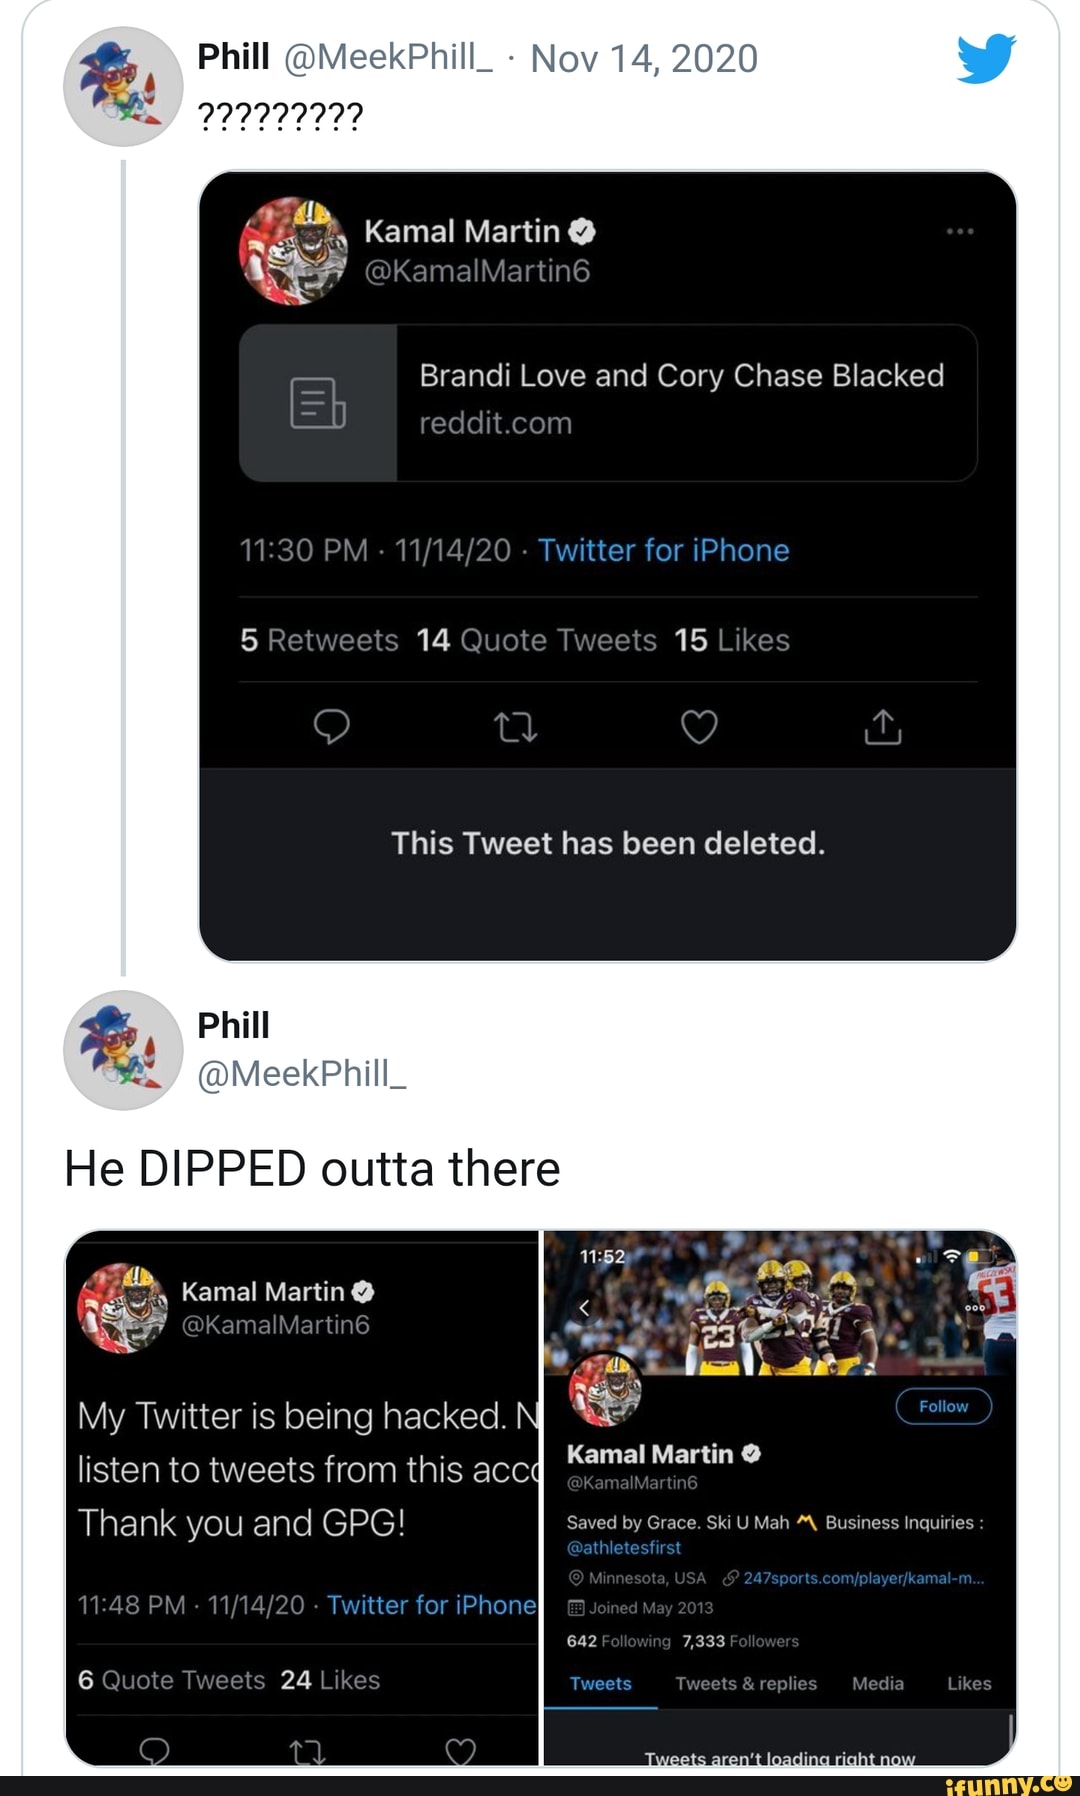
Task: Click the heart icon on hacked tweet
Action: pyautogui.click(x=460, y=1750)
